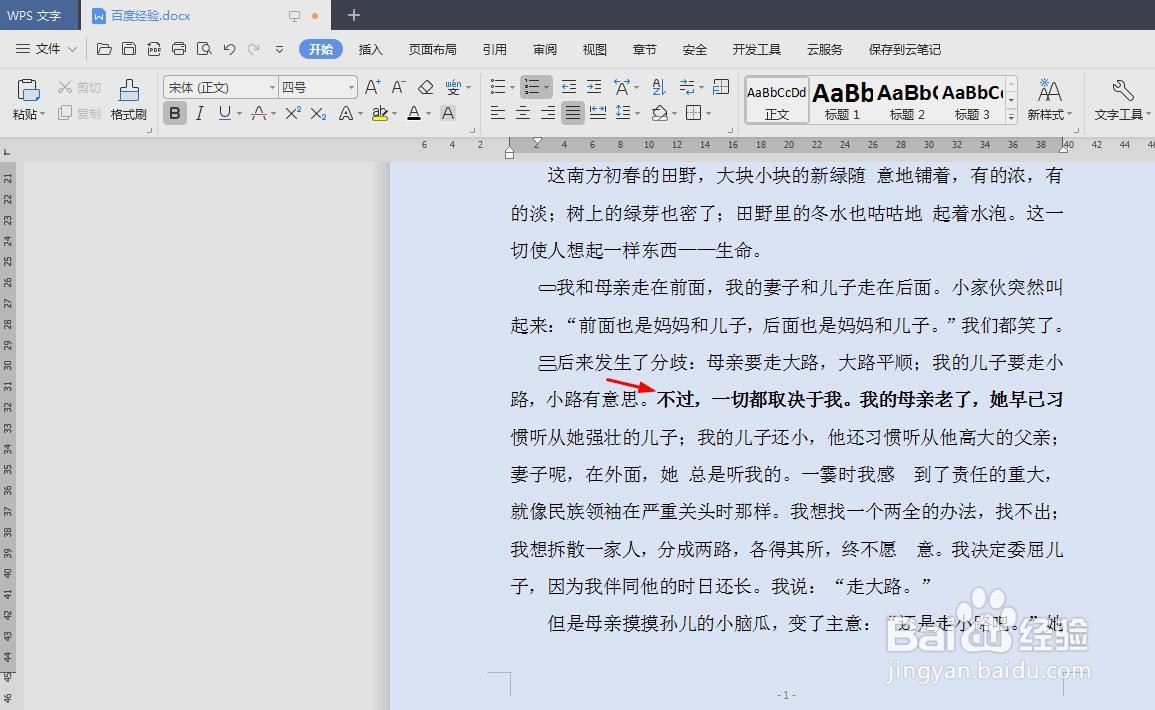Image resolution: width=1155 pixels, height=710 pixels.
Task: Undo the last action
Action: pos(229,48)
